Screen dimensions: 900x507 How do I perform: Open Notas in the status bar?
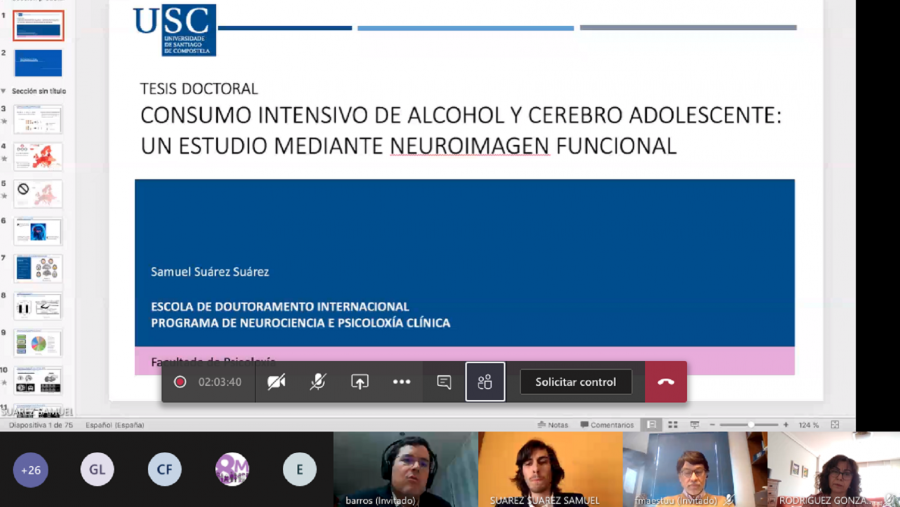point(553,425)
